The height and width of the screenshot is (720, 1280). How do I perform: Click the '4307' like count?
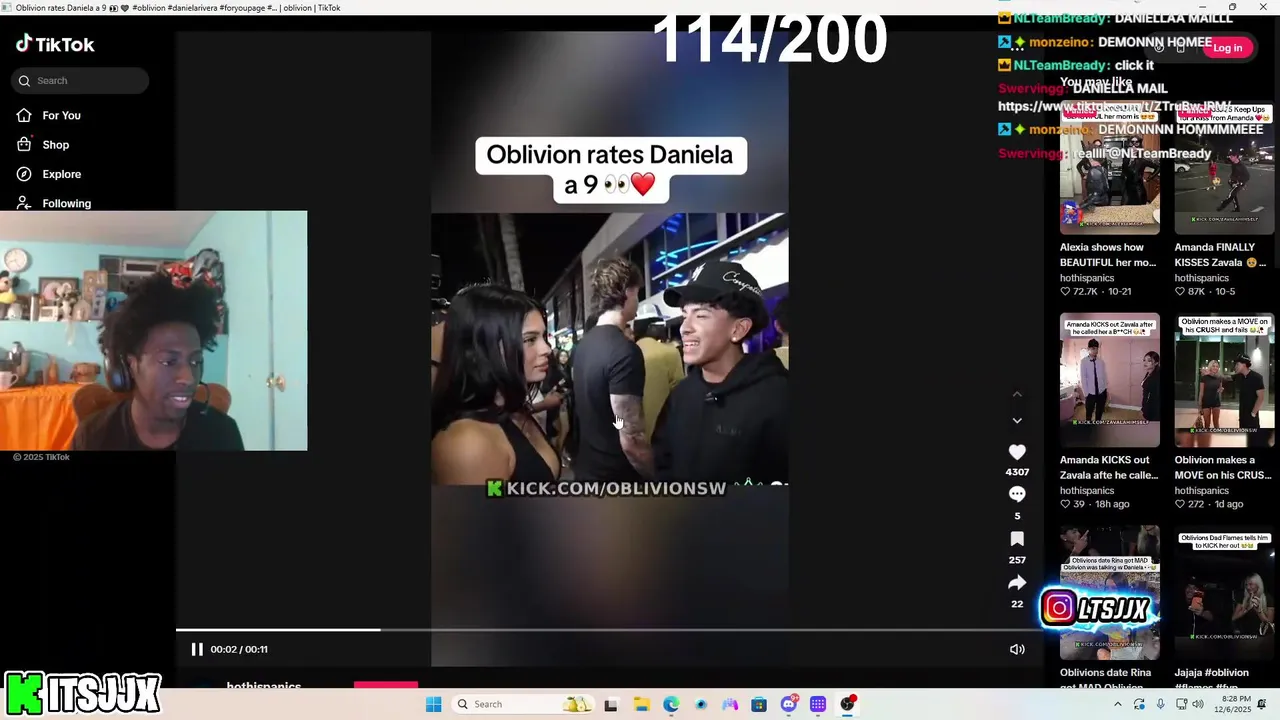1017,472
